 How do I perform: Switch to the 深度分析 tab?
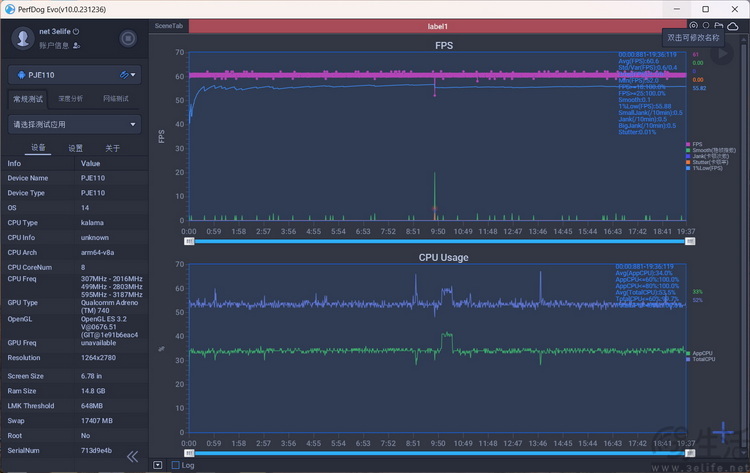click(70, 99)
